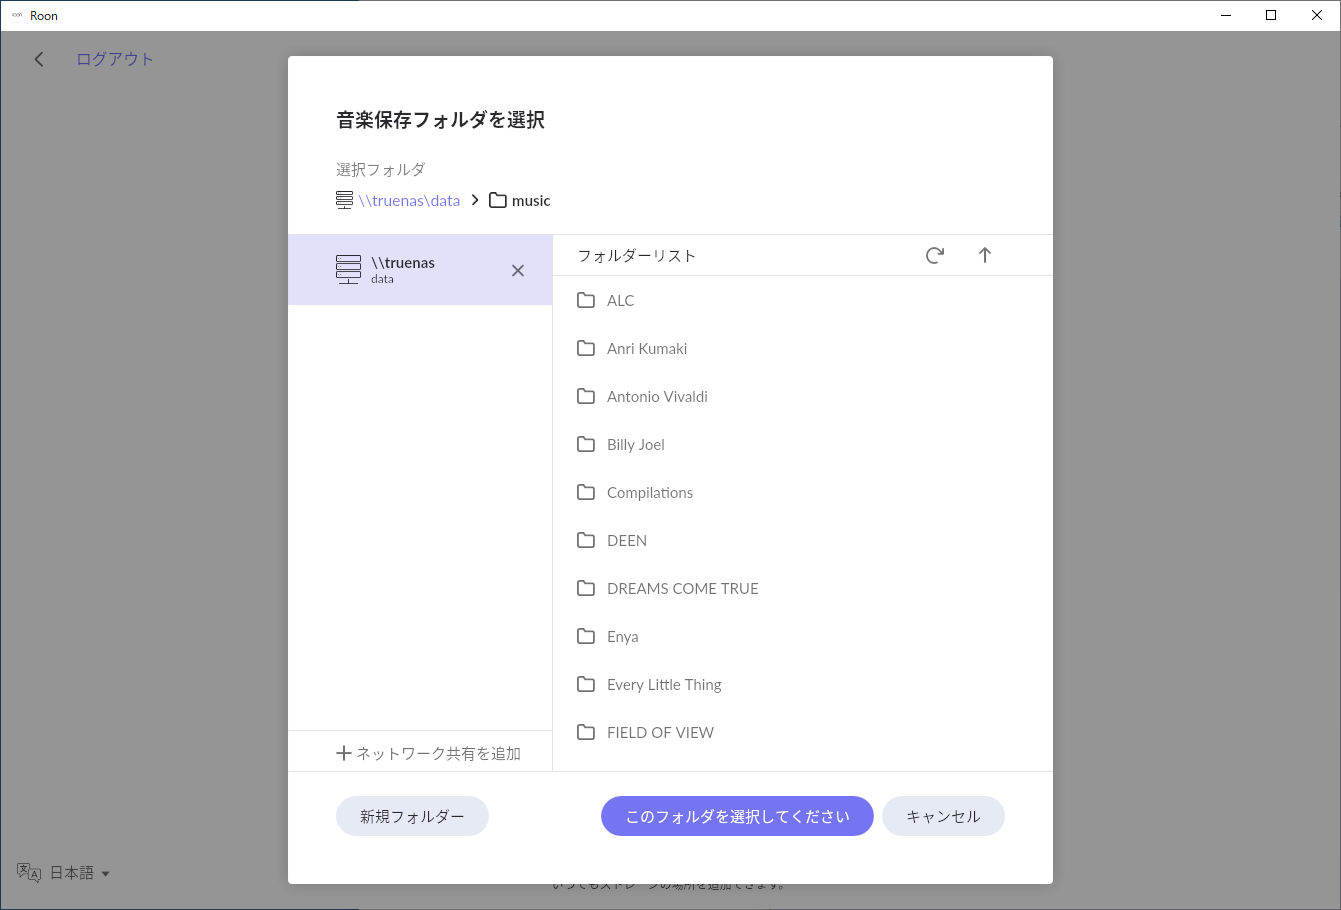This screenshot has width=1341, height=910.
Task: Open the 日本語 language dropdown
Action: point(80,873)
